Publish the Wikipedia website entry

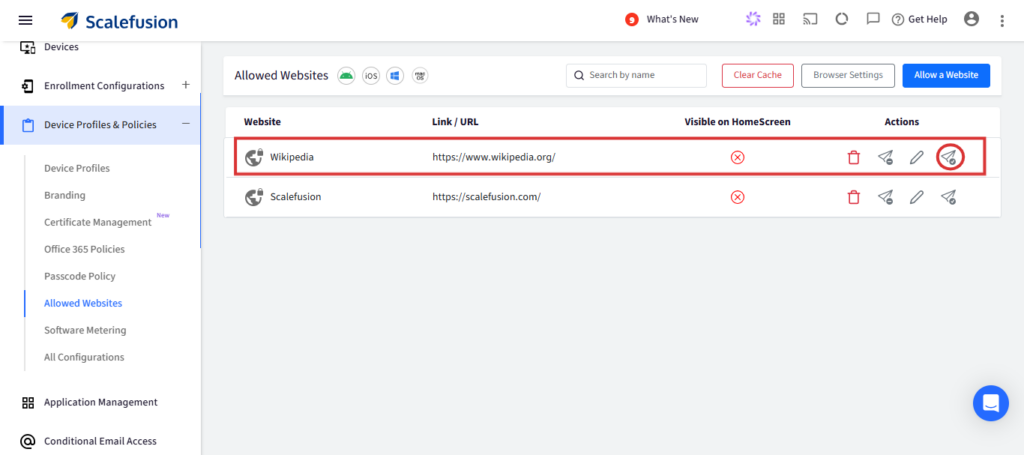point(950,157)
